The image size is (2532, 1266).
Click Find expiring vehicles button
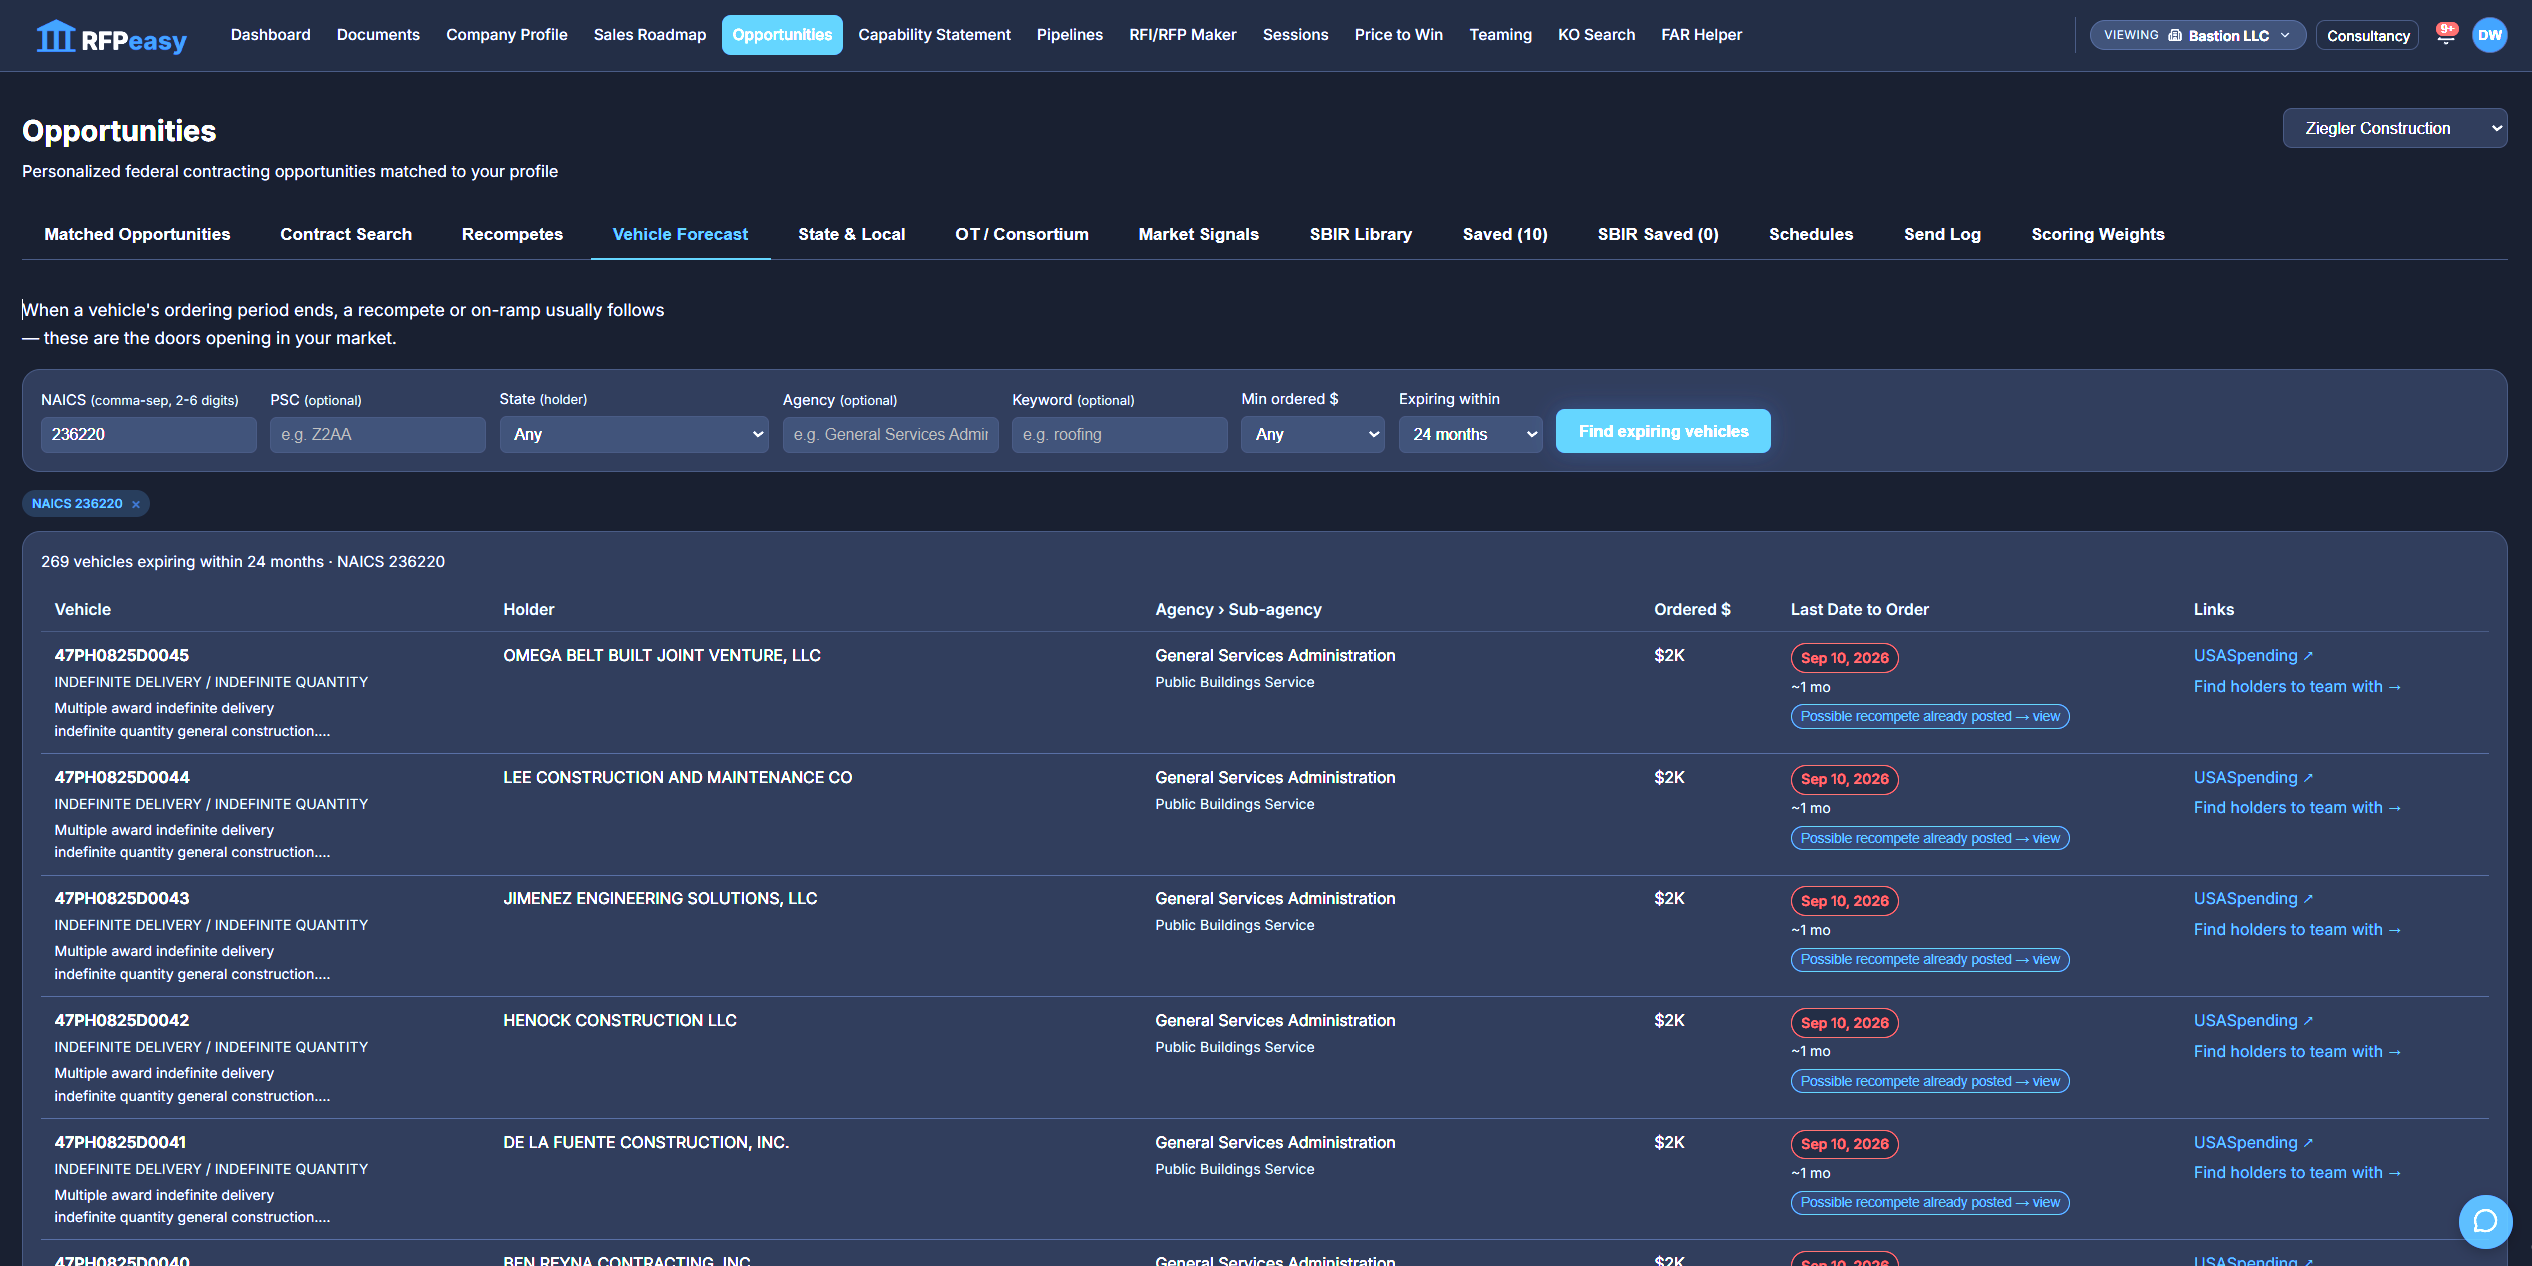tap(1663, 431)
